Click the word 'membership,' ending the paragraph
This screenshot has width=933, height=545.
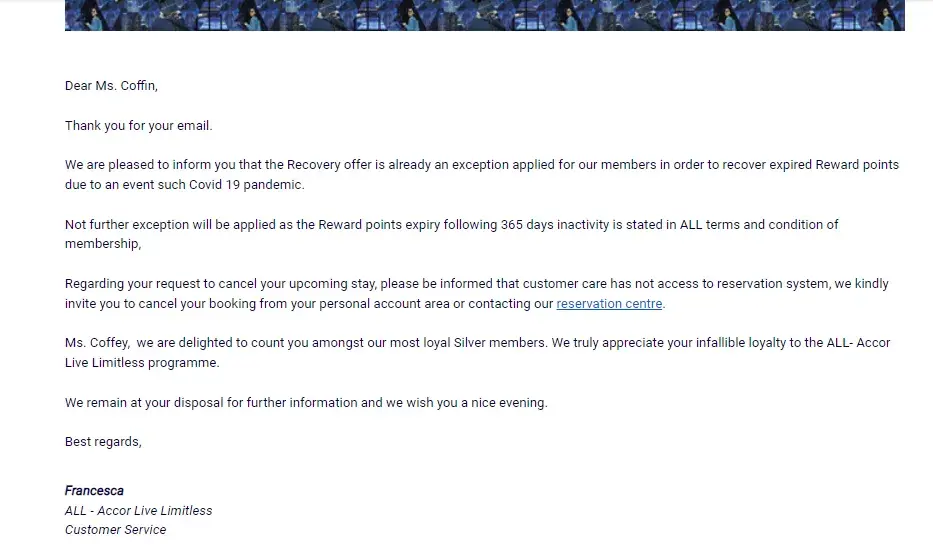pos(103,244)
